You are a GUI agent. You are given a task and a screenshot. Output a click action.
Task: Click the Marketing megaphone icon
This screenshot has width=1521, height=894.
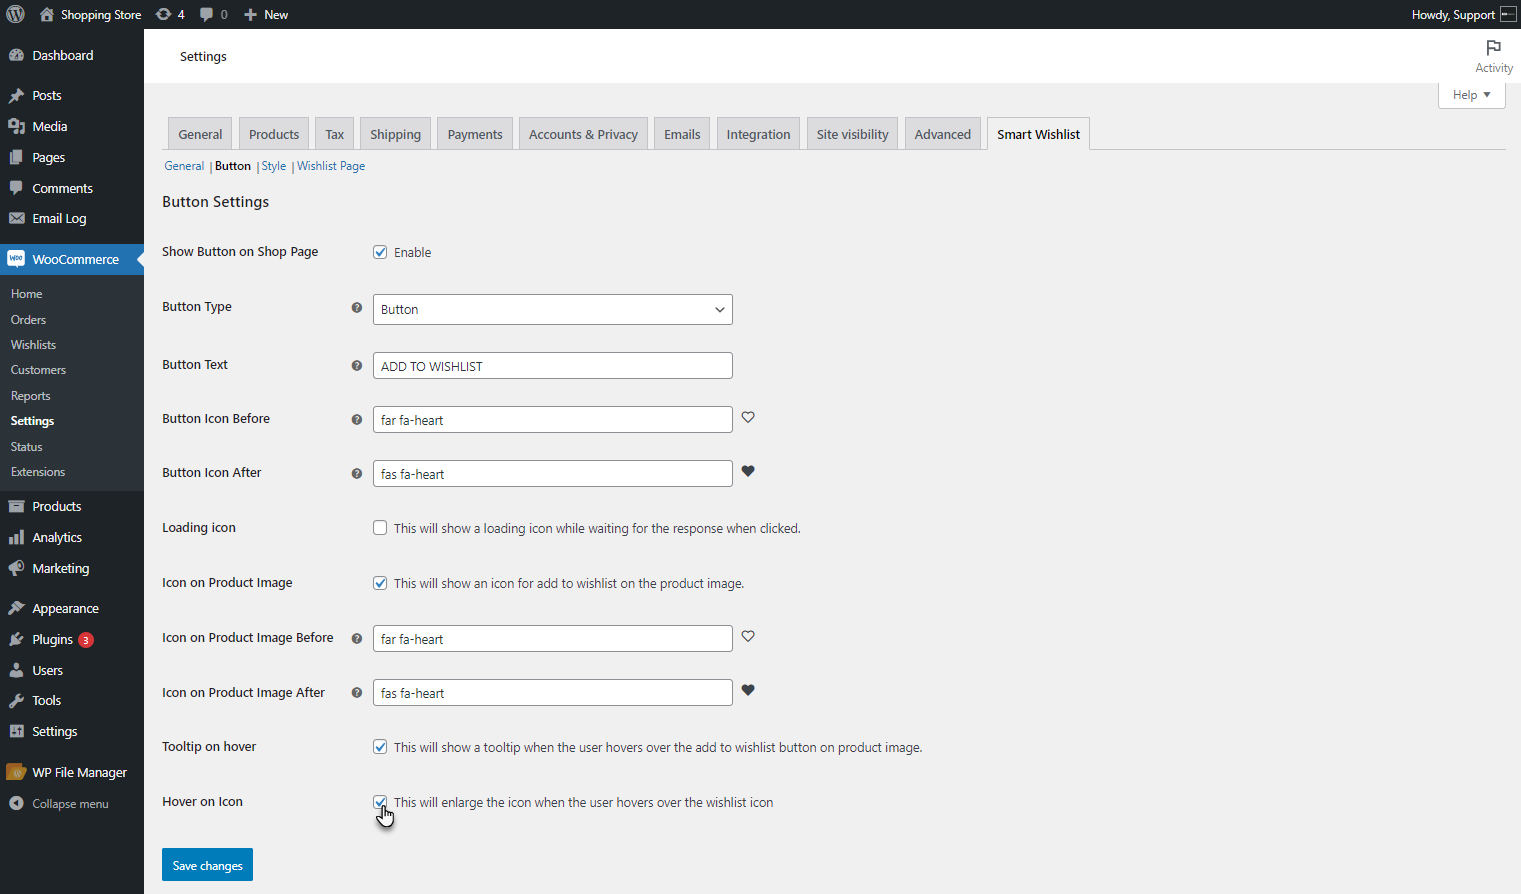[16, 568]
